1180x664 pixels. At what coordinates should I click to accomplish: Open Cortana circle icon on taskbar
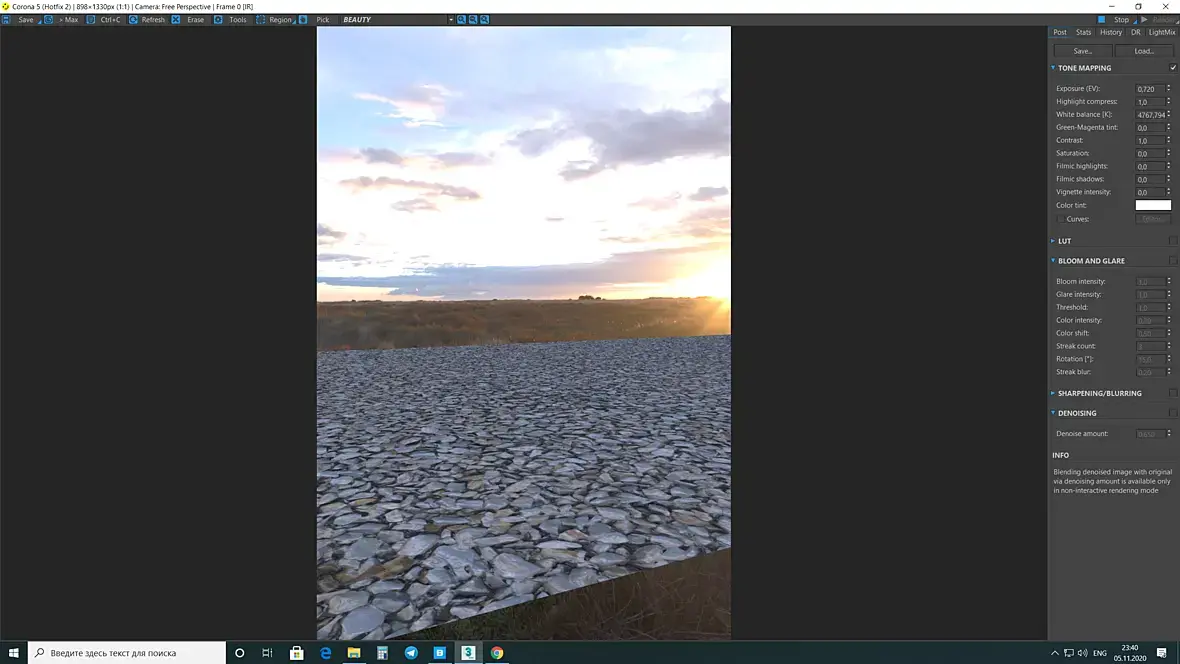[239, 653]
